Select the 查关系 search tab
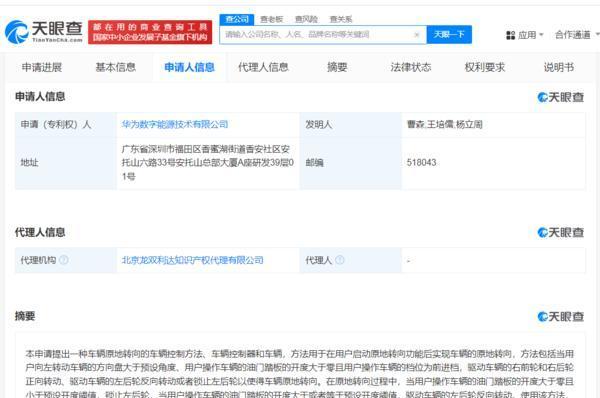 tap(341, 19)
